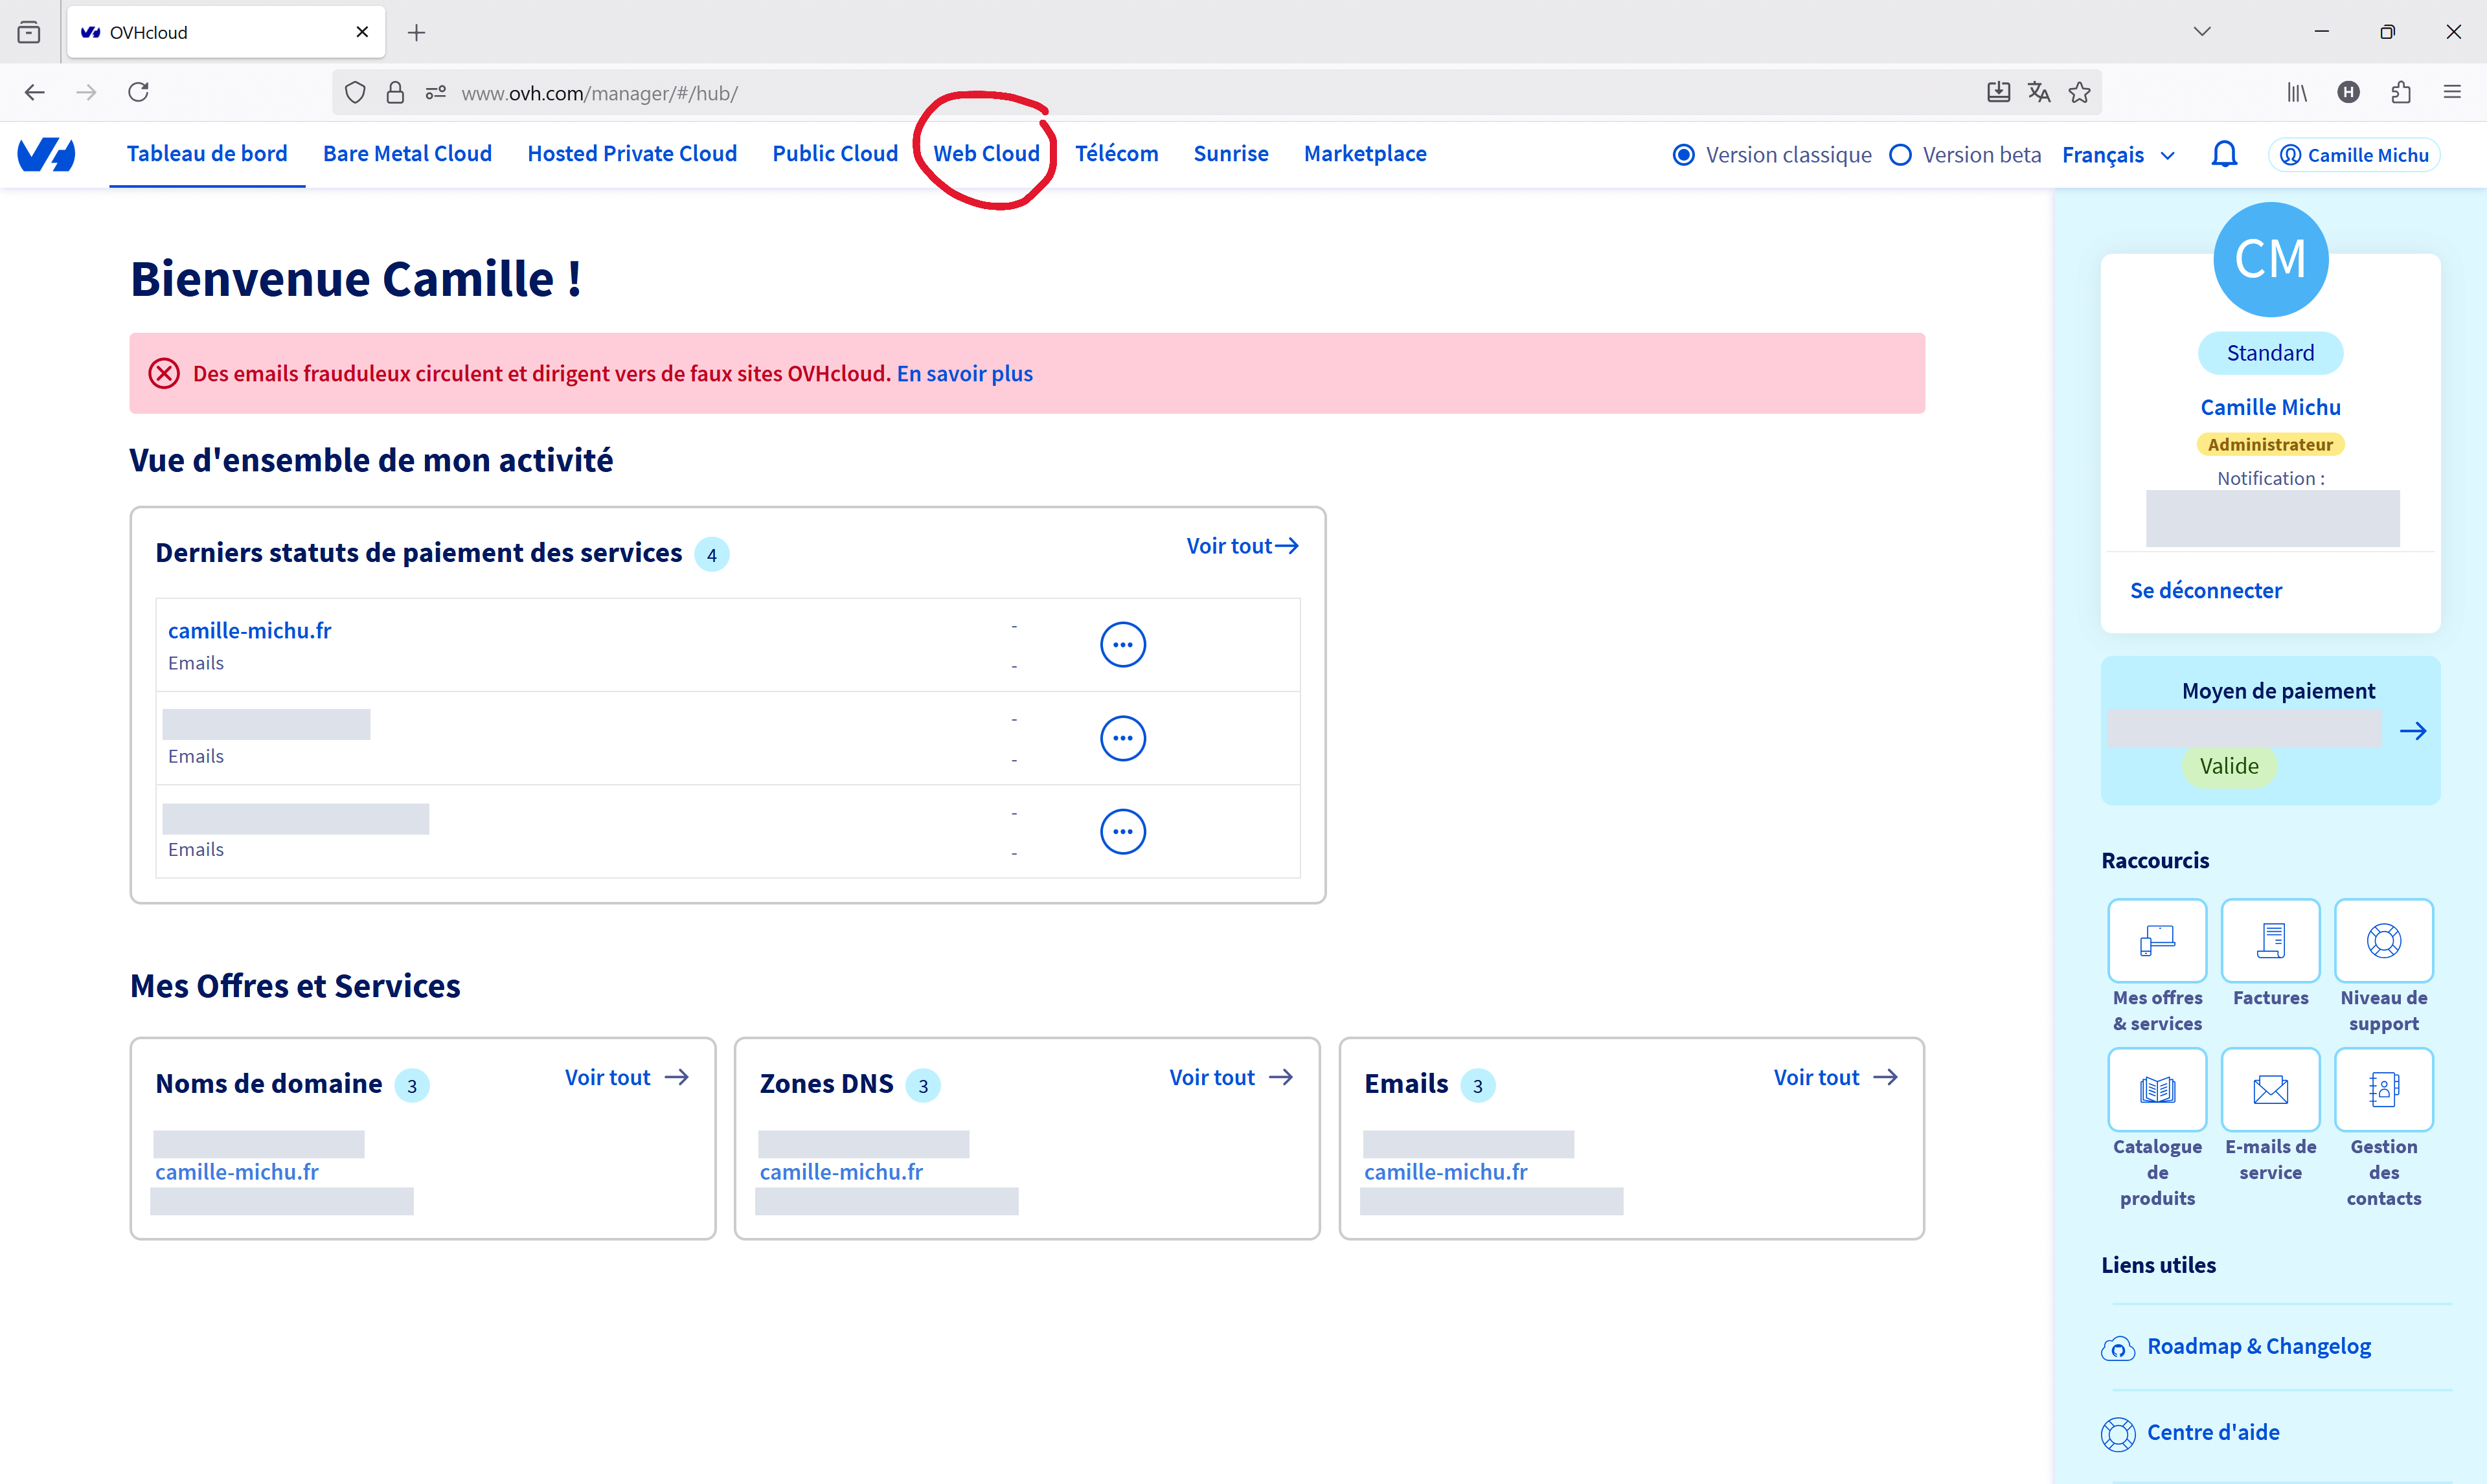Click the browser translate page icon
This screenshot has height=1484, width=2487.
2038,92
